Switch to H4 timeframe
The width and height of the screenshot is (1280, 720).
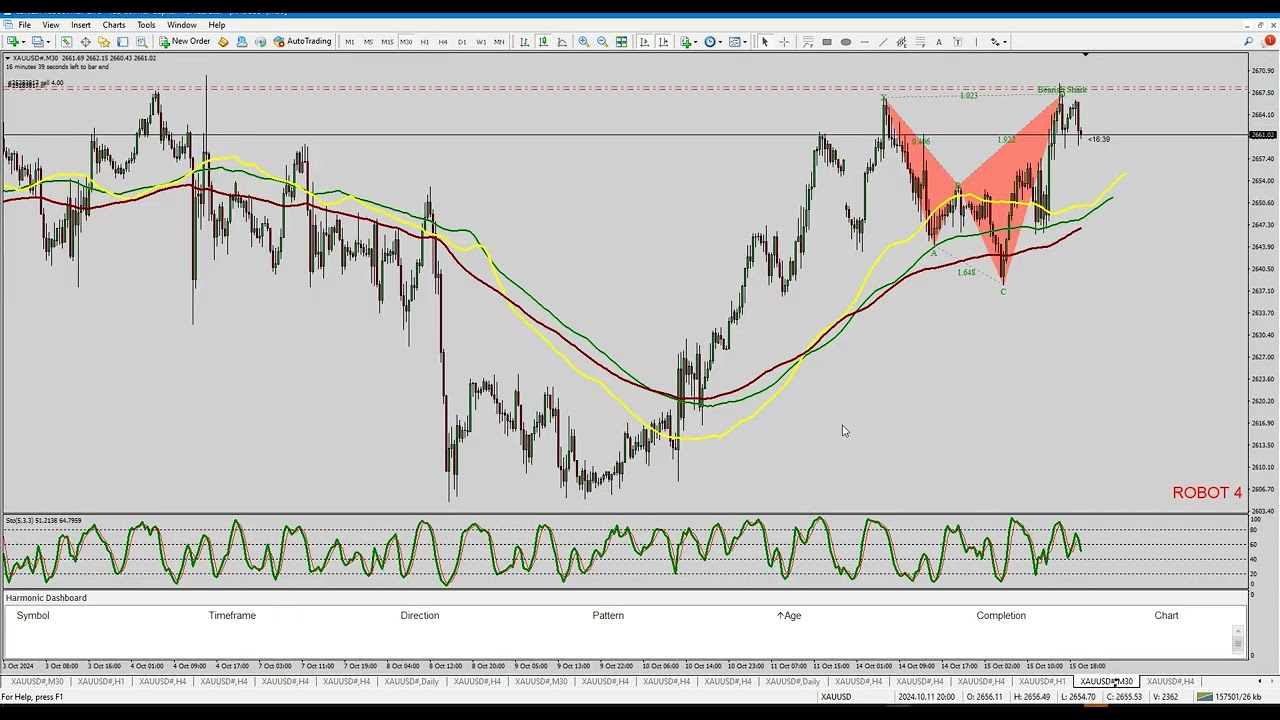point(443,42)
